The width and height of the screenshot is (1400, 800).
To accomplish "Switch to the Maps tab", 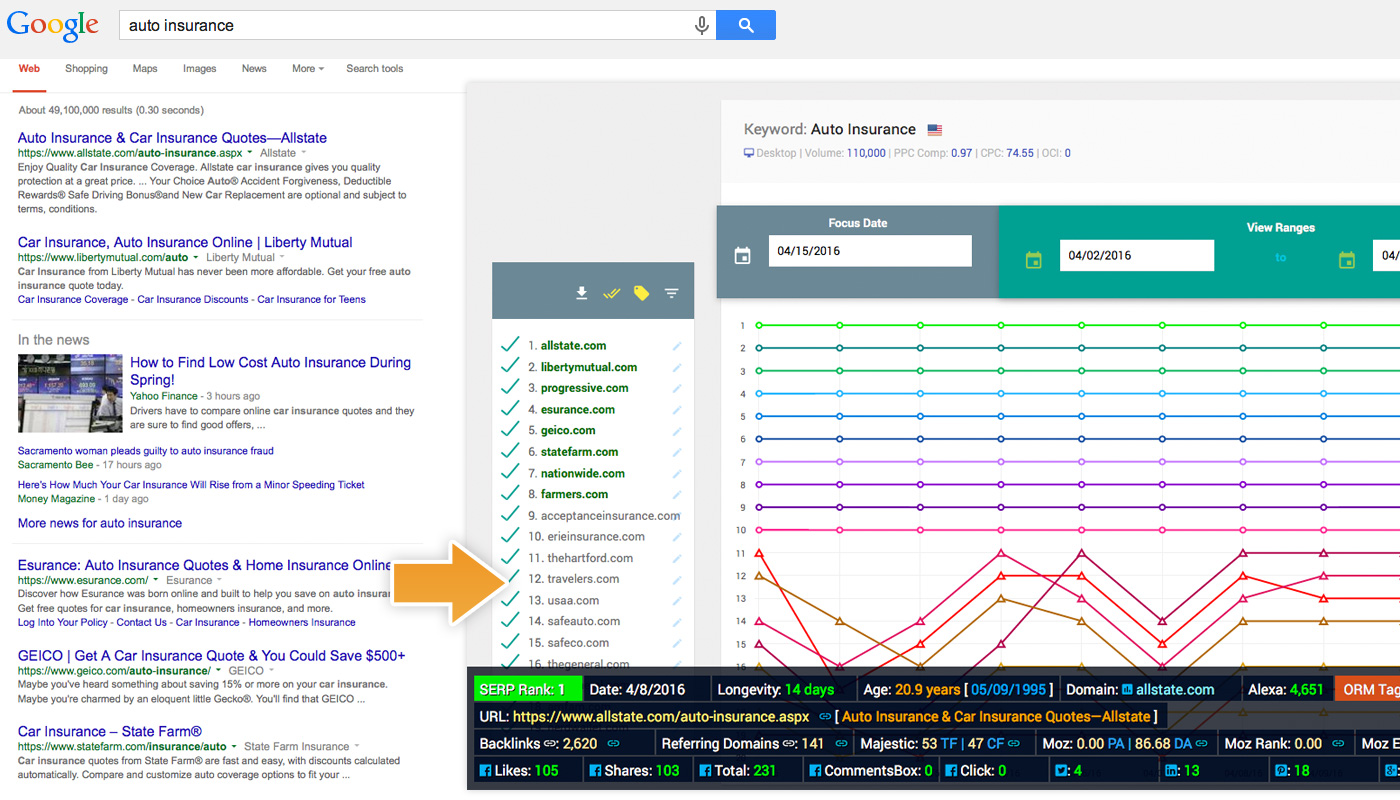I will (x=145, y=69).
